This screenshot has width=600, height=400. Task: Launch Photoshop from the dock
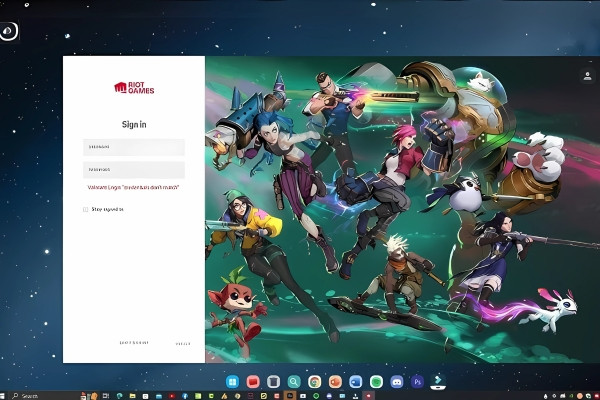click(x=417, y=381)
